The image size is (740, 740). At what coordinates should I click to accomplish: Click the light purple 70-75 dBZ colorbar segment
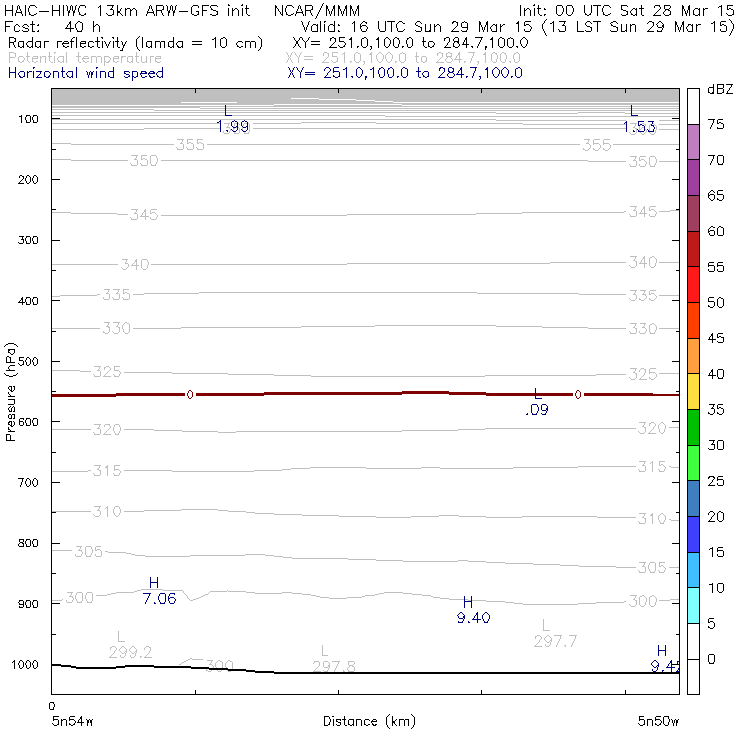pos(693,142)
